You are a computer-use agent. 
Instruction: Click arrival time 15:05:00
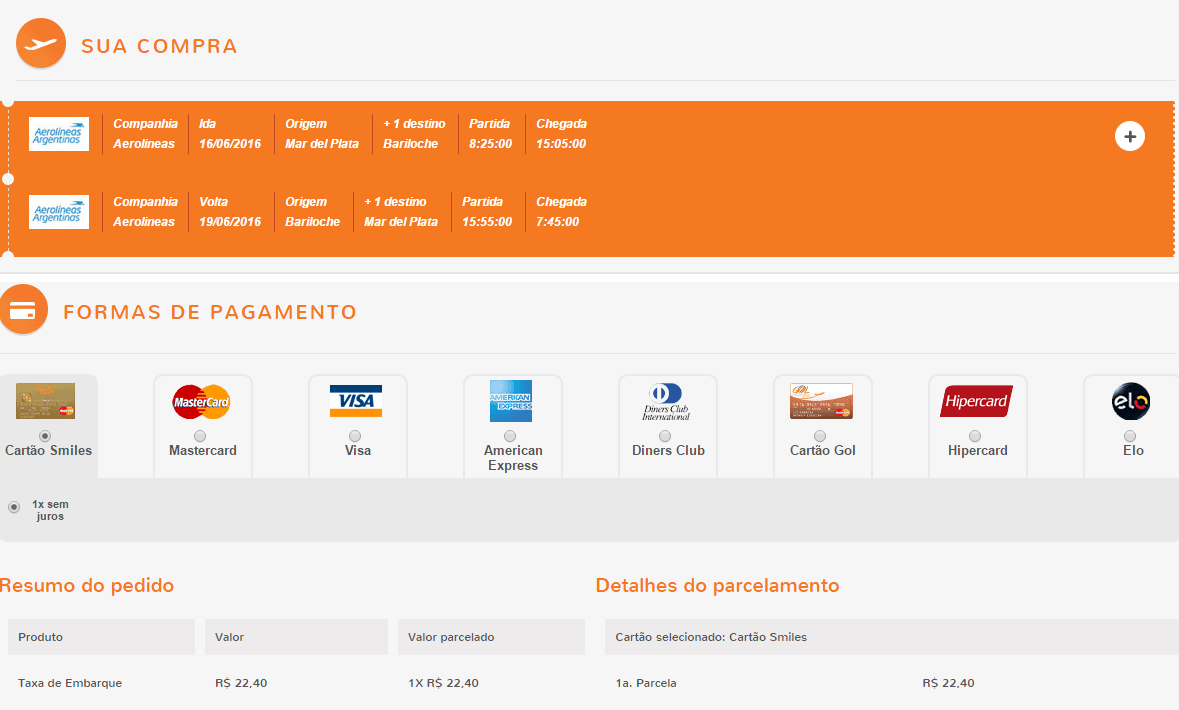point(561,144)
